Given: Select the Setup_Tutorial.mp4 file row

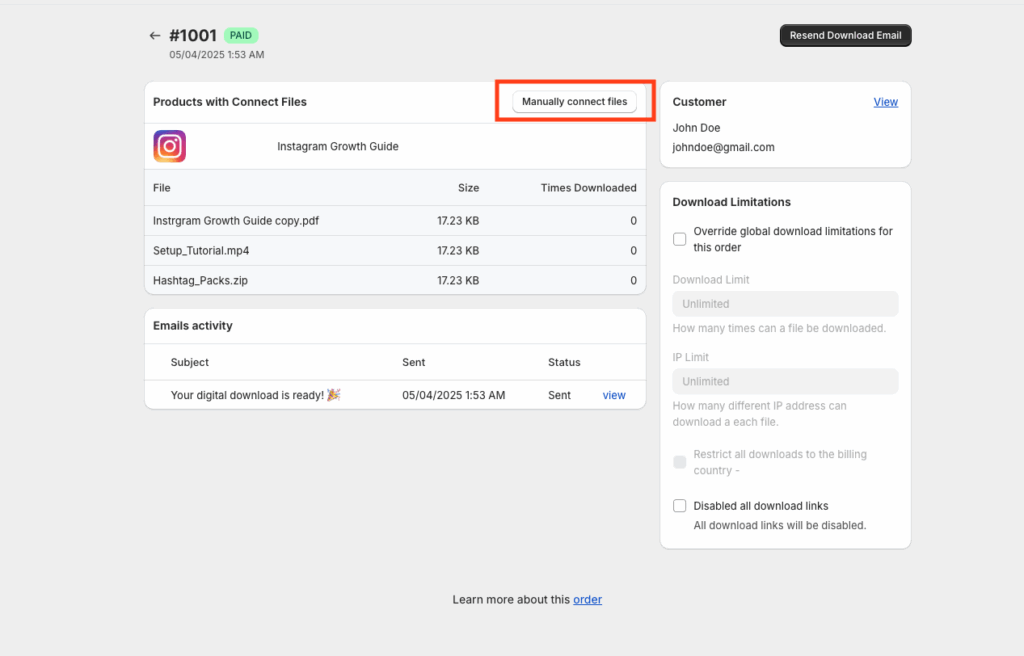Looking at the screenshot, I should tap(201, 251).
